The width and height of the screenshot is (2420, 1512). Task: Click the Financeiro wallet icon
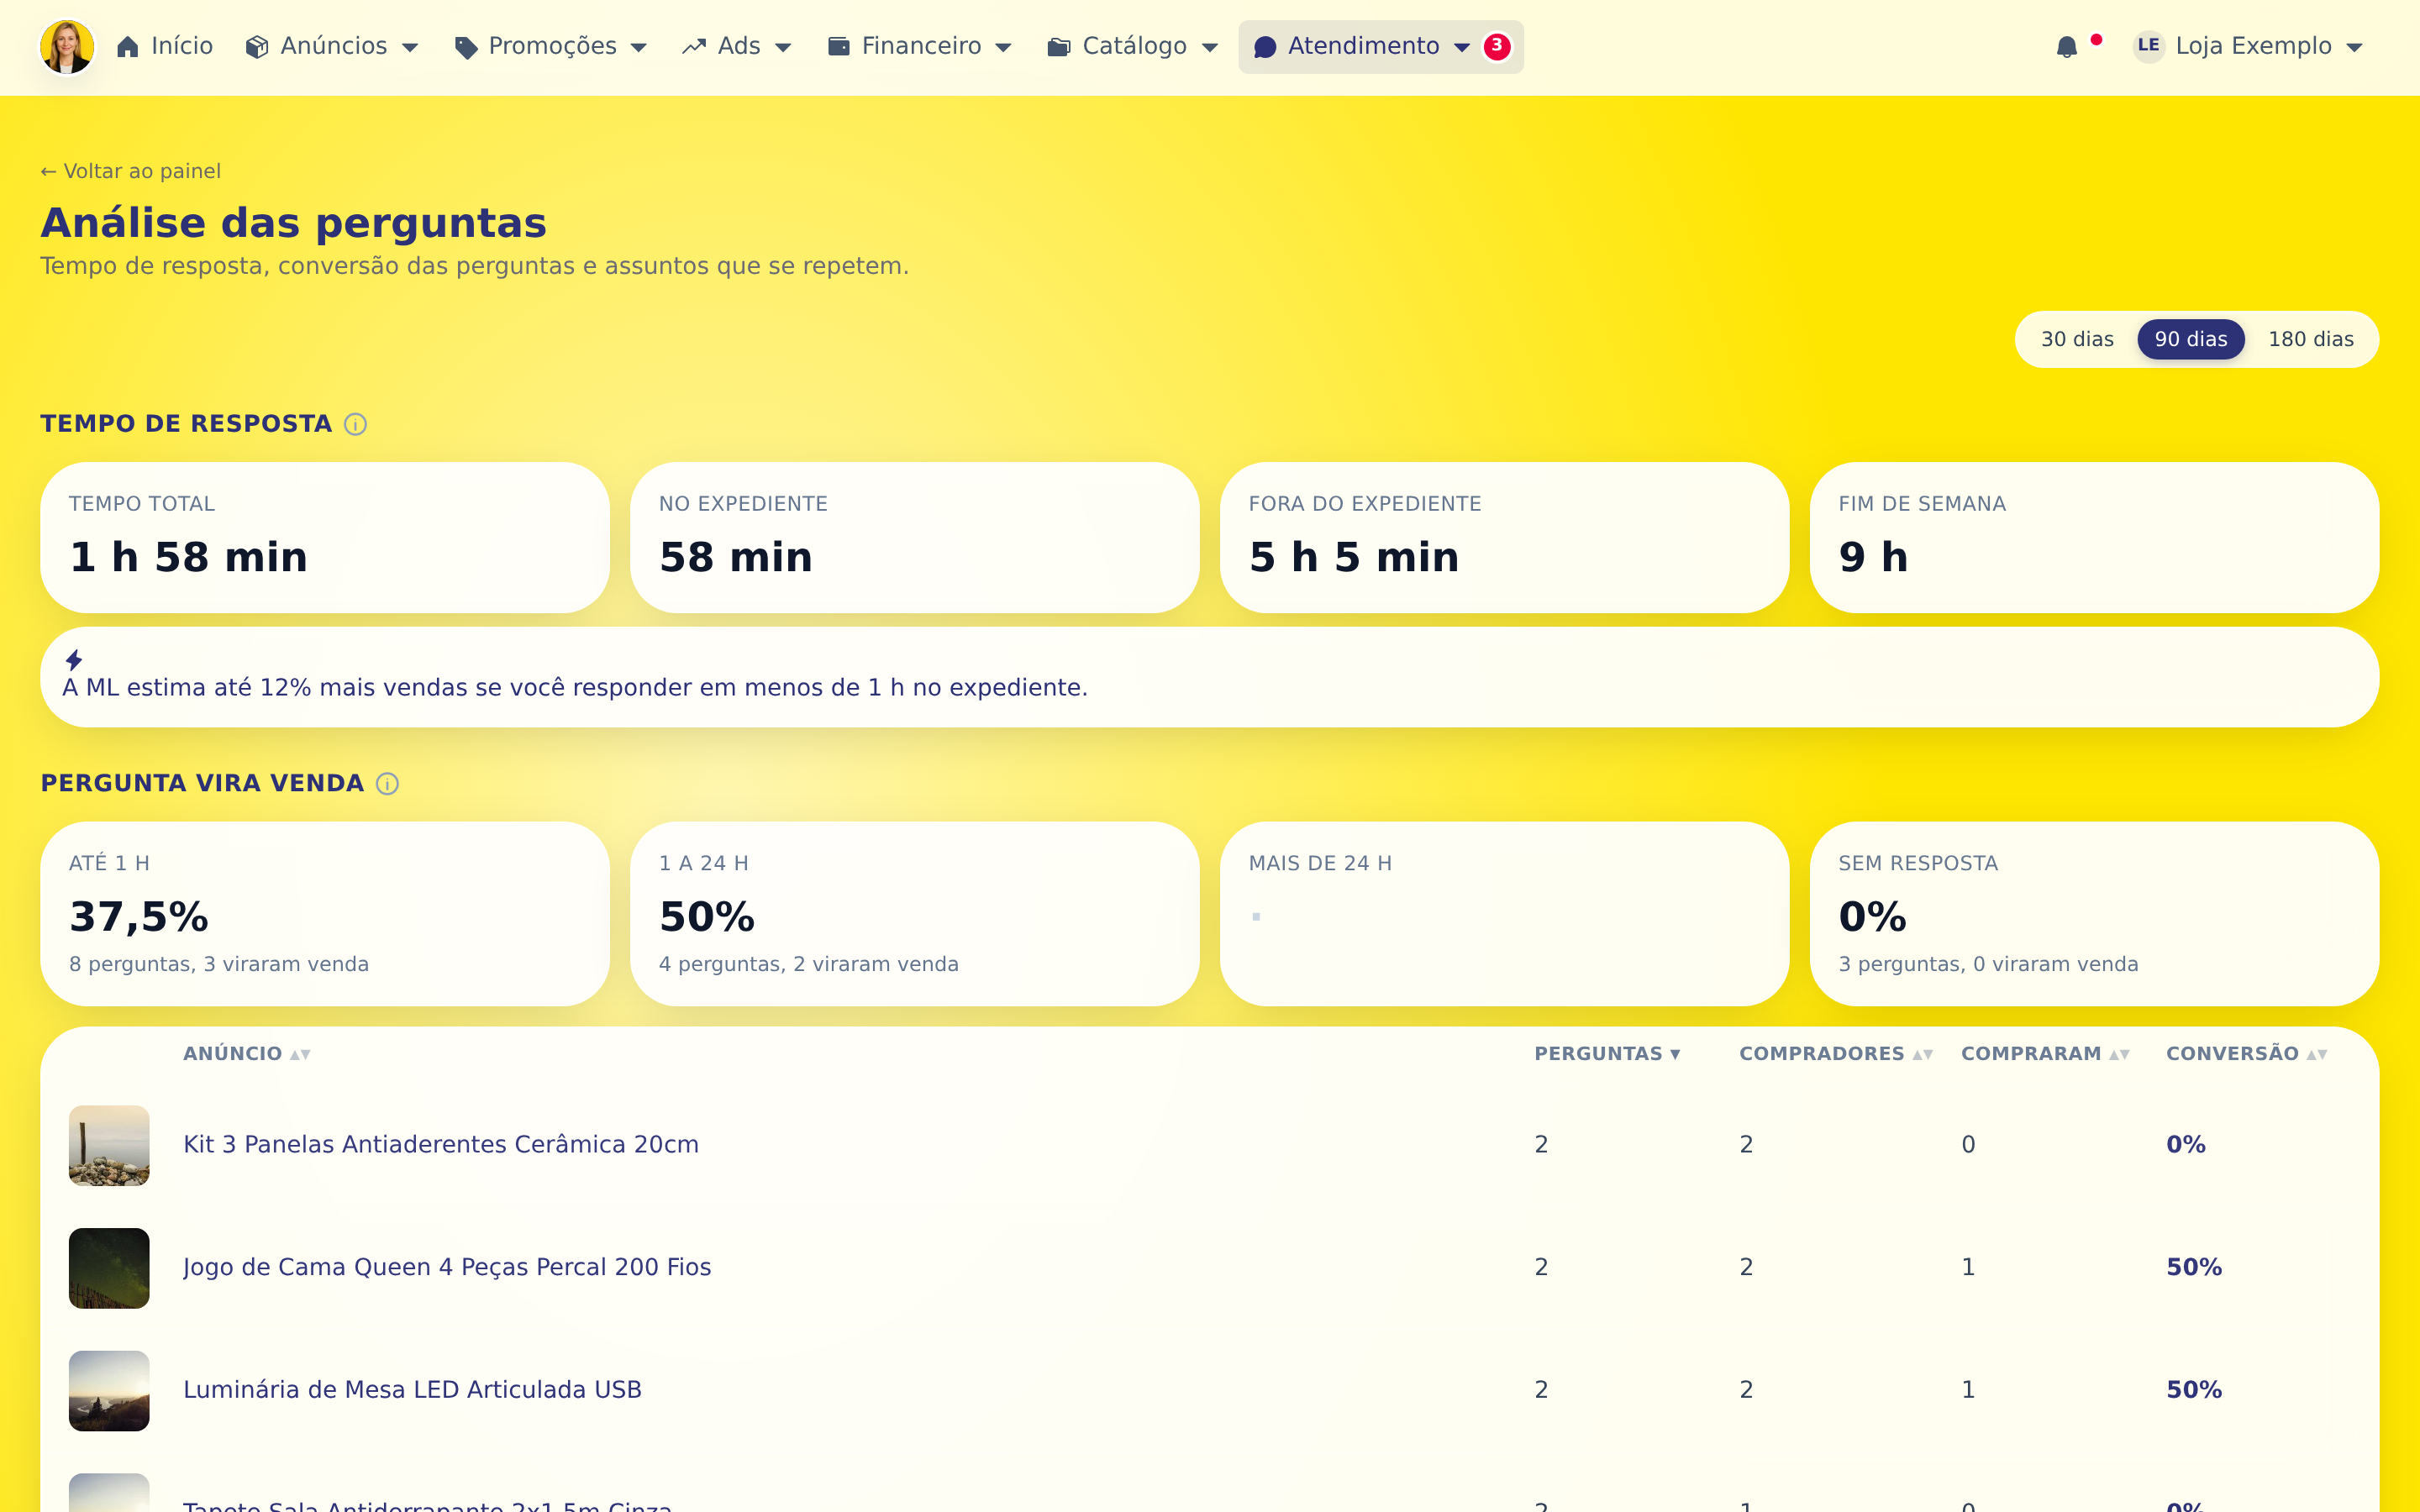pyautogui.click(x=839, y=47)
